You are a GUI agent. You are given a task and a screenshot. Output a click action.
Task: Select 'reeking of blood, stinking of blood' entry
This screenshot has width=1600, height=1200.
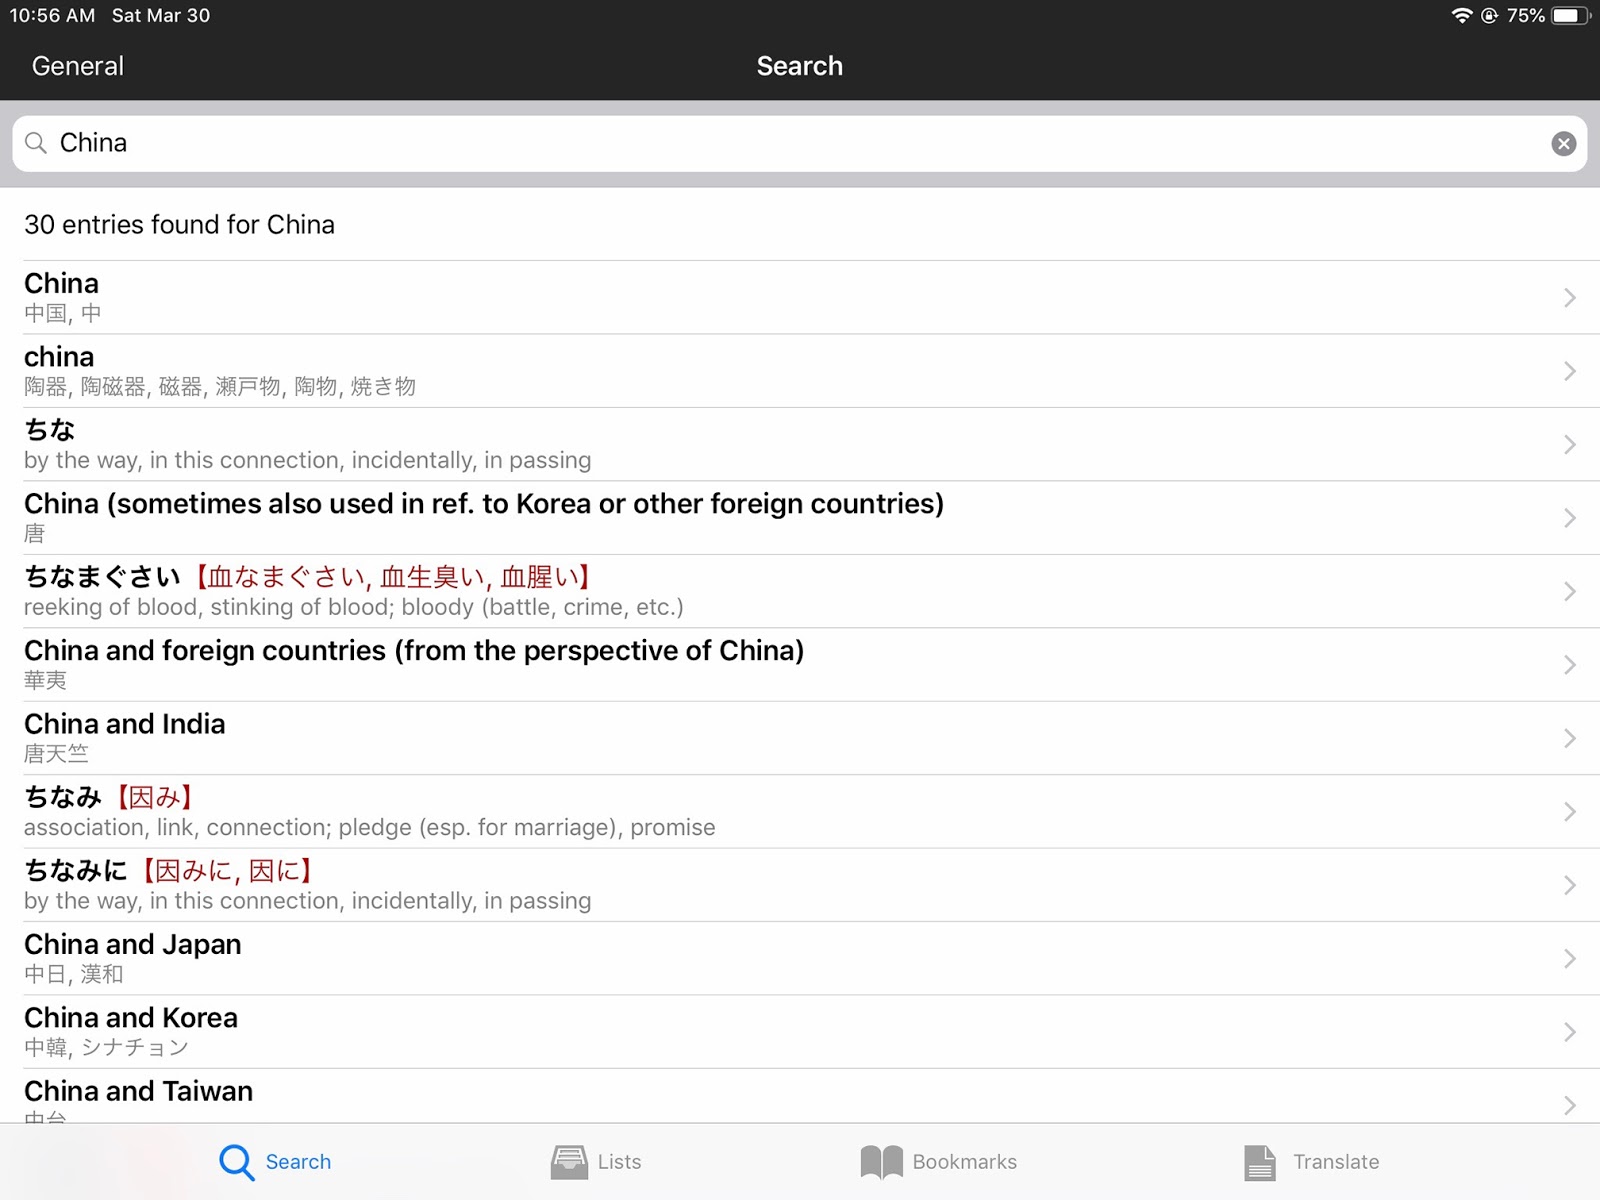(800, 592)
